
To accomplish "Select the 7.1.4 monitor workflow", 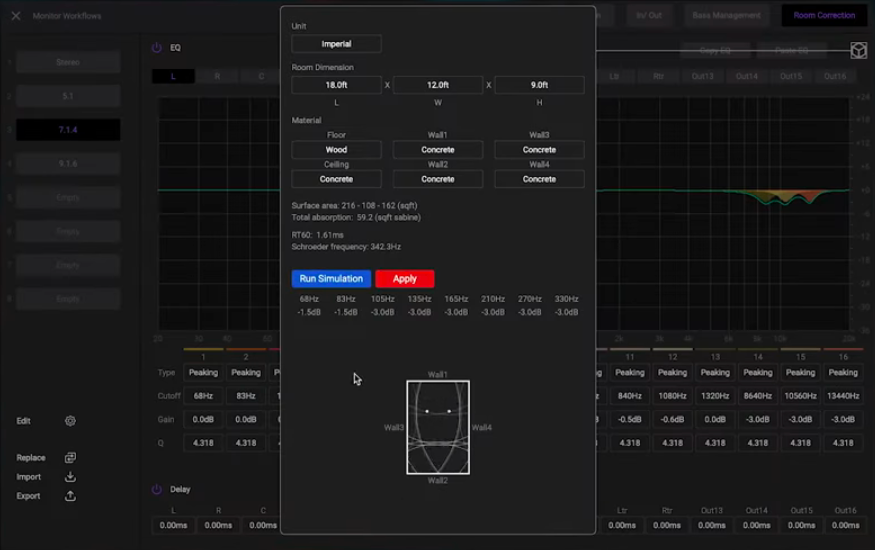I will (x=68, y=130).
